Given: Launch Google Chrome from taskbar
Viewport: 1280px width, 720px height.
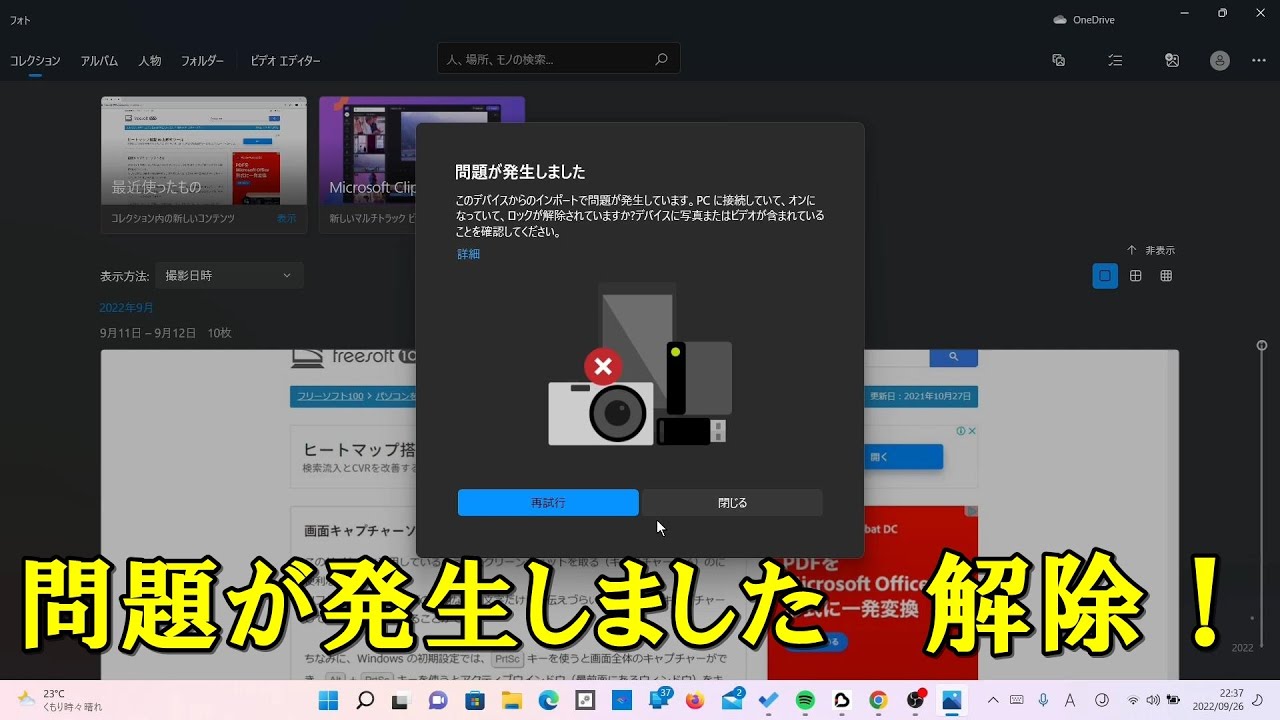Looking at the screenshot, I should pyautogui.click(x=878, y=700).
